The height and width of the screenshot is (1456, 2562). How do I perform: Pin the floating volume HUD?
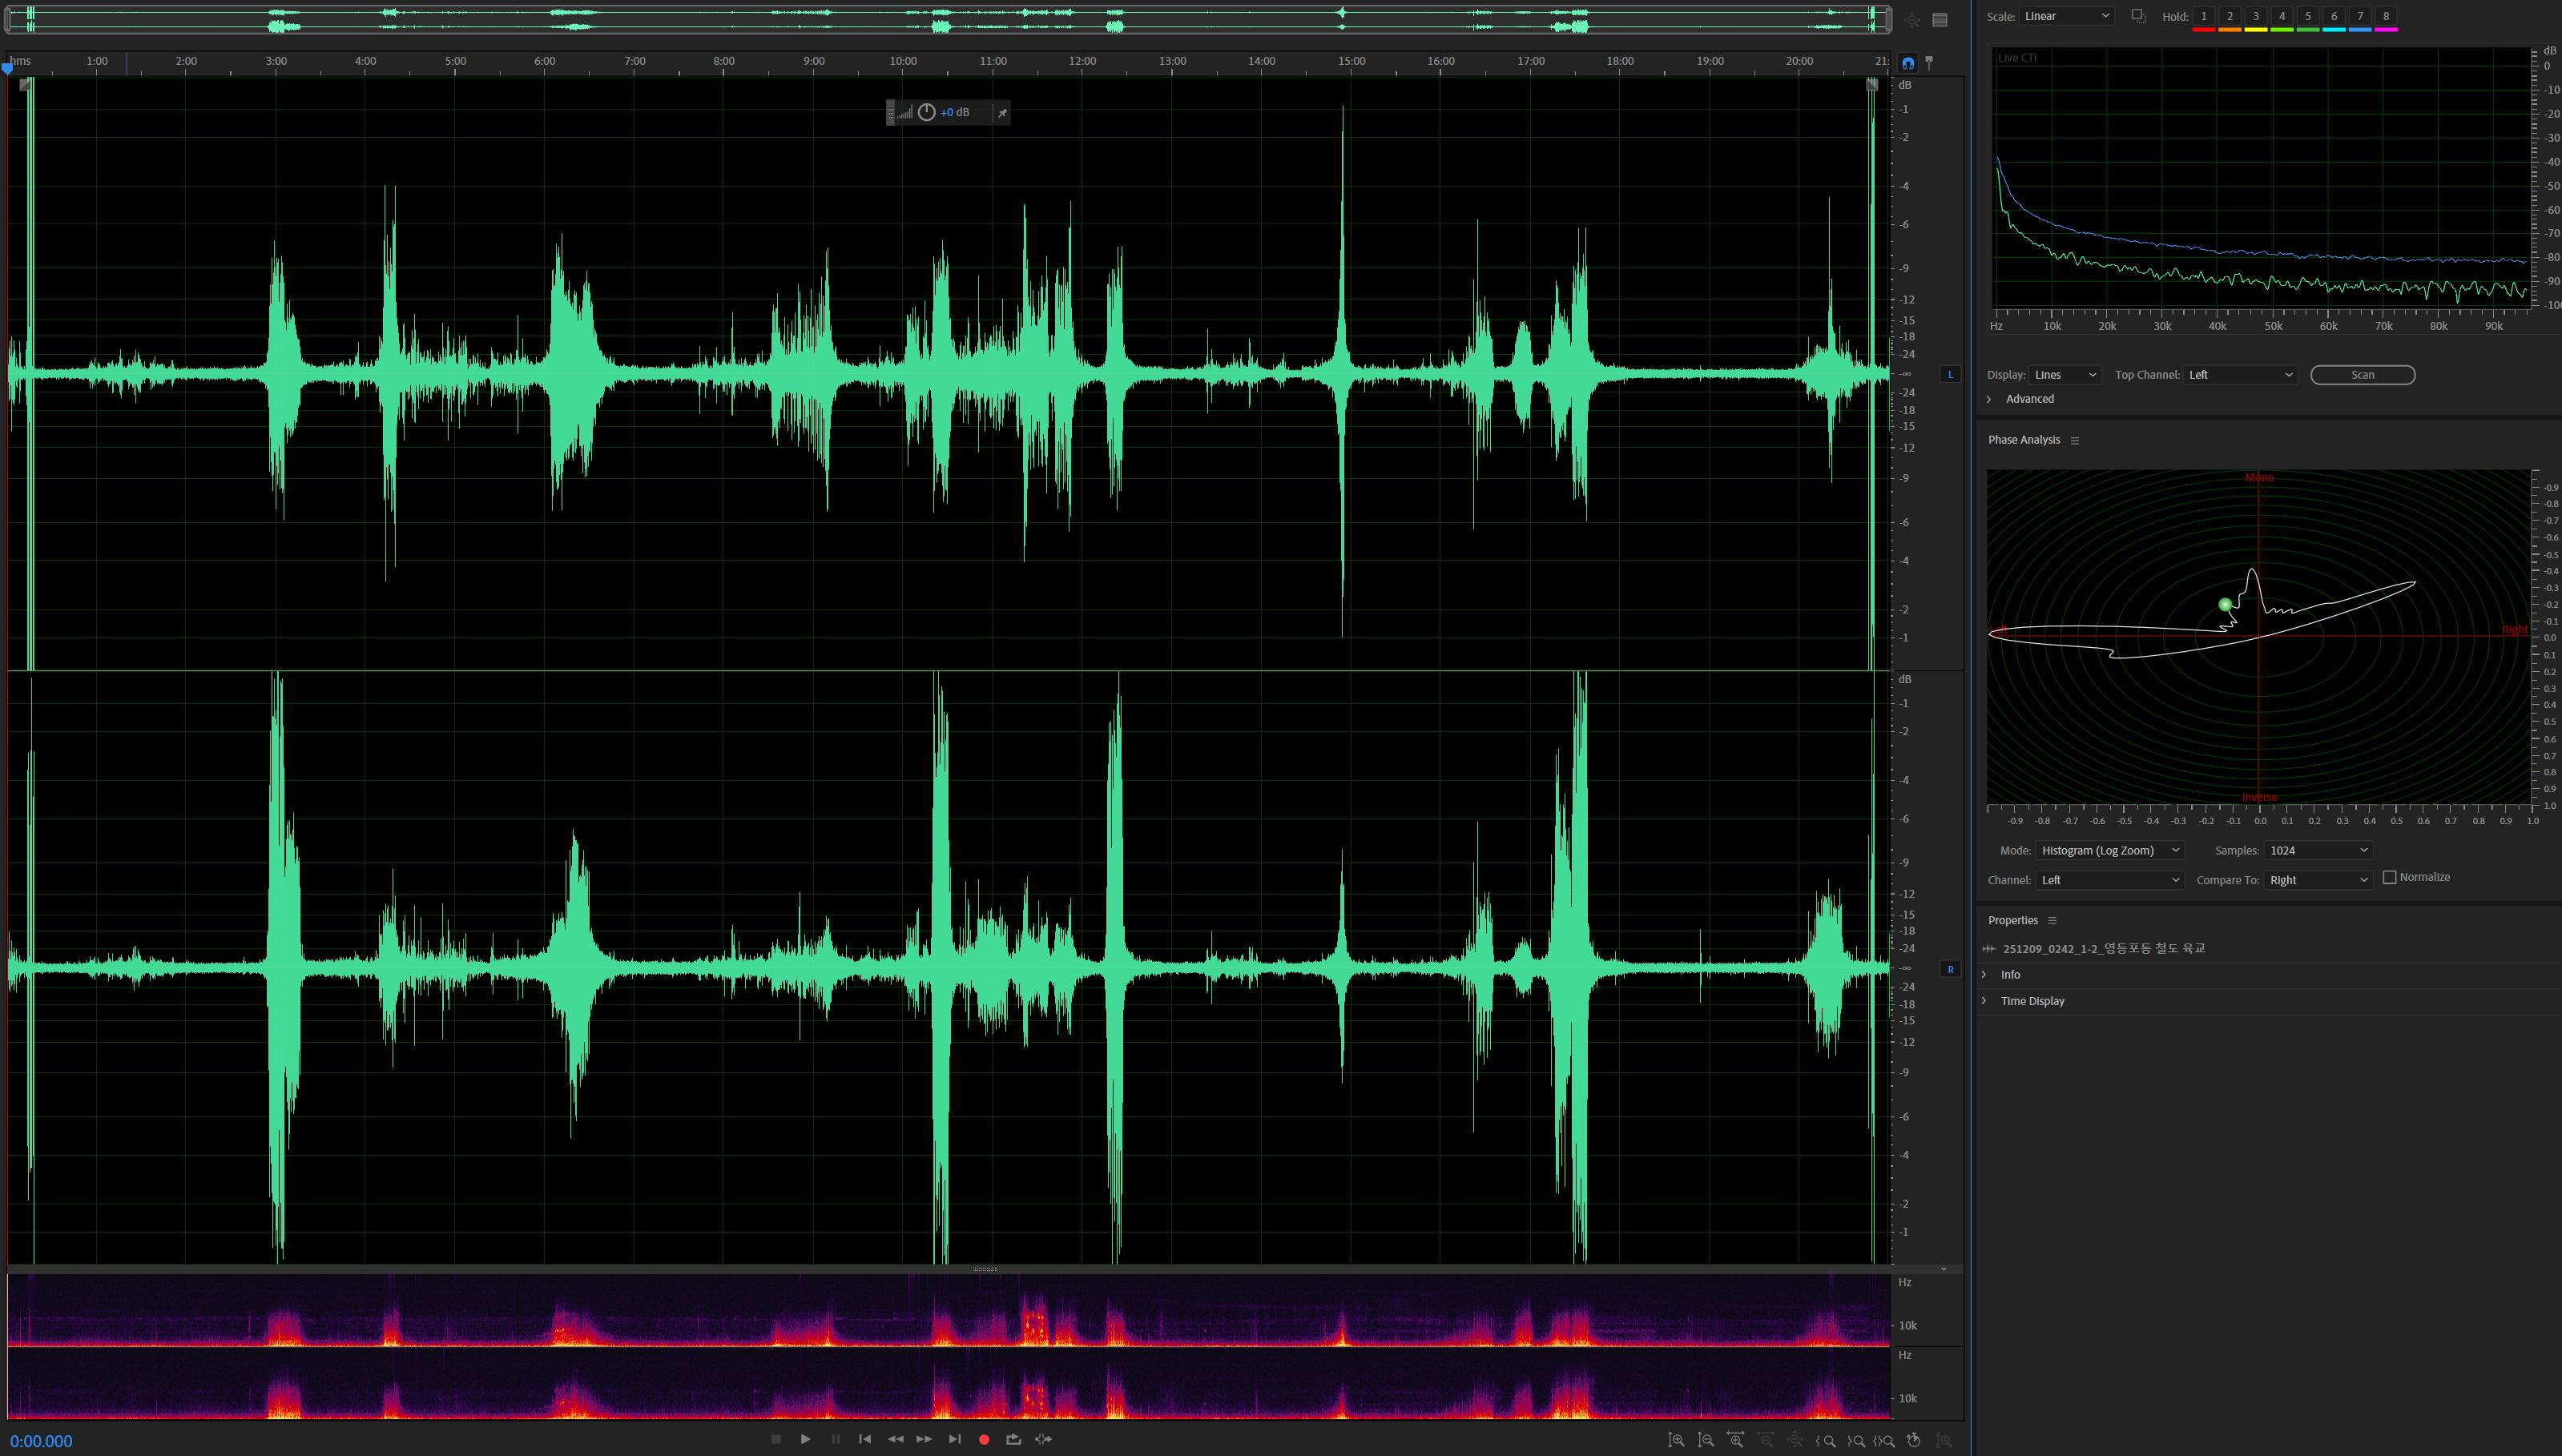[x=1002, y=113]
